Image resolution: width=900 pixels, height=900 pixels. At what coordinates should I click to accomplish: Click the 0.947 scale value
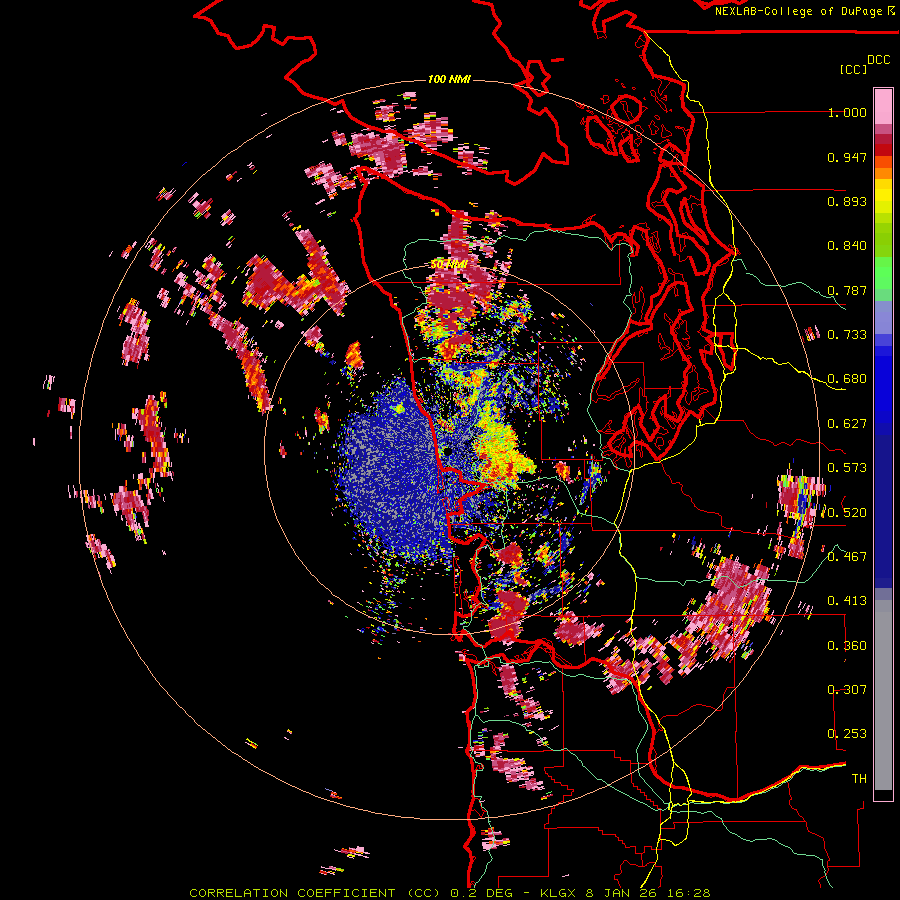pyautogui.click(x=847, y=157)
